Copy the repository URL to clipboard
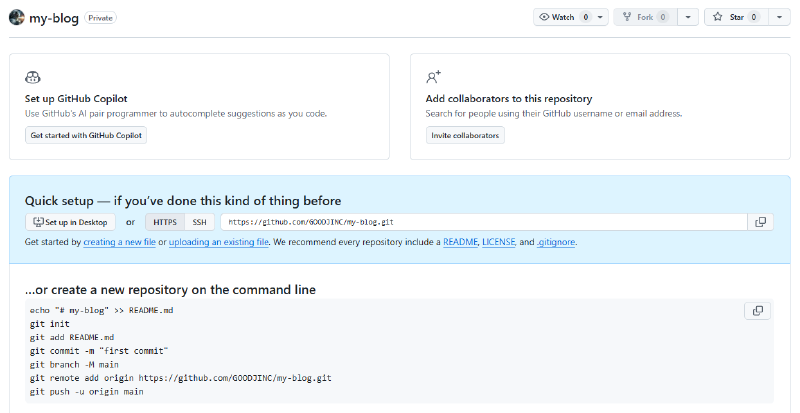The height and width of the screenshot is (413, 800). tap(760, 222)
